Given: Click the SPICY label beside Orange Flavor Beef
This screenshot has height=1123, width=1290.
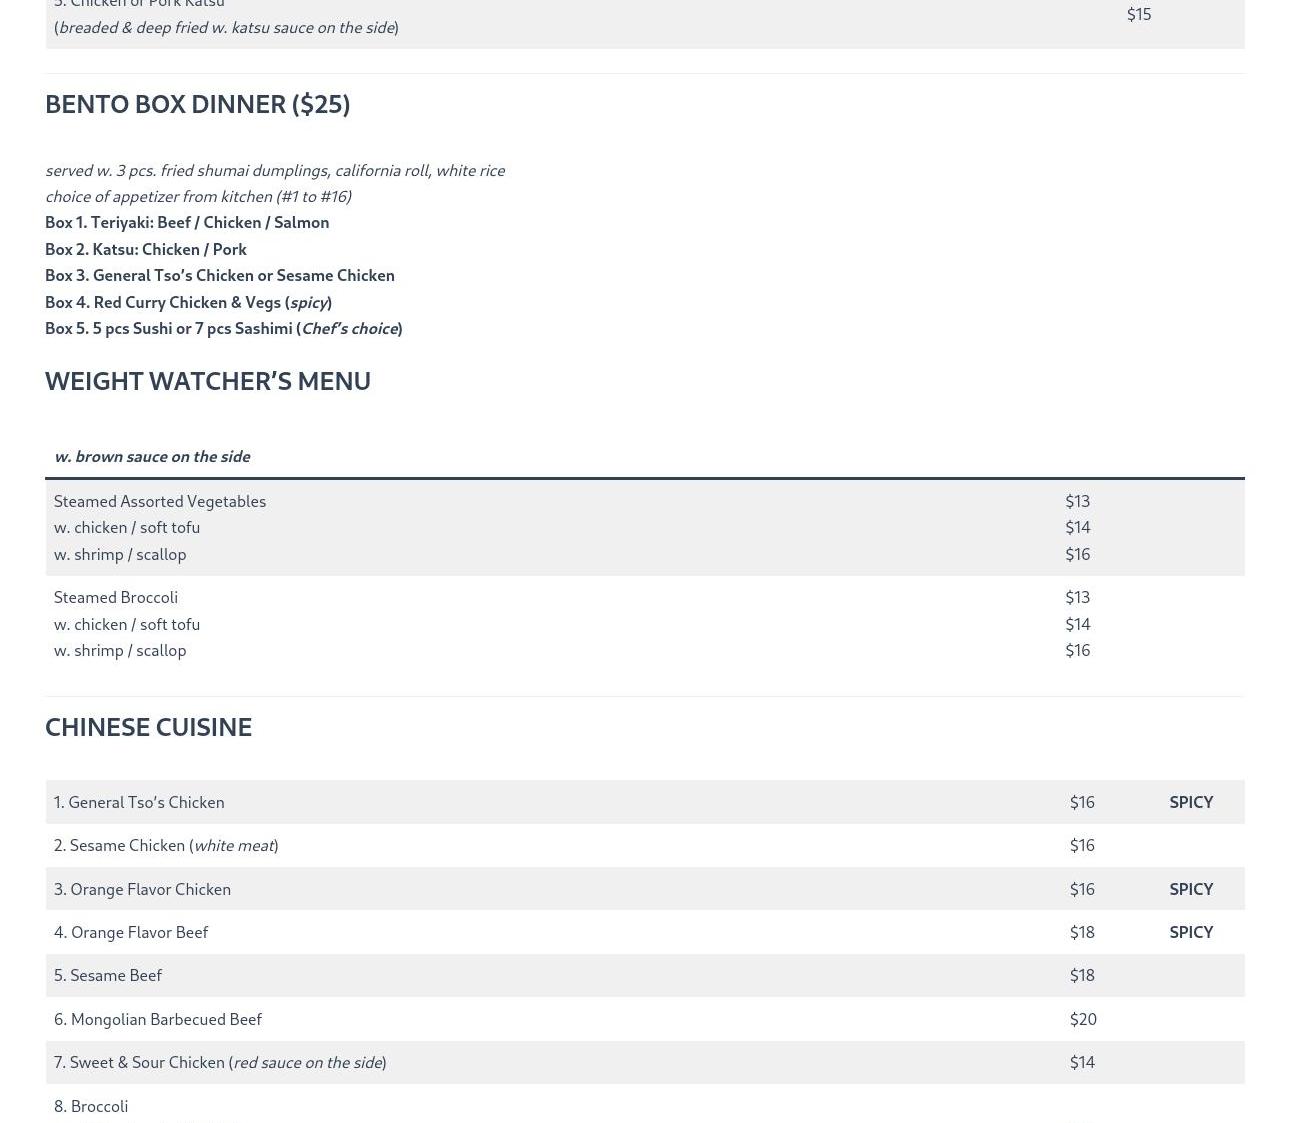Looking at the screenshot, I should [1190, 932].
